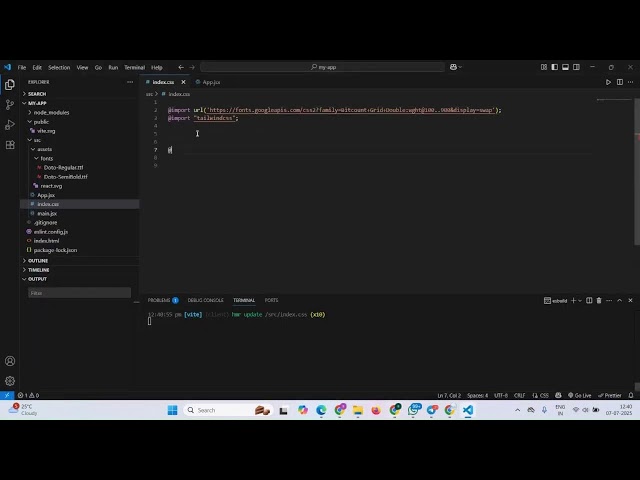Image resolution: width=640 pixels, height=480 pixels.
Task: Run the file using play icon
Action: [x=608, y=82]
